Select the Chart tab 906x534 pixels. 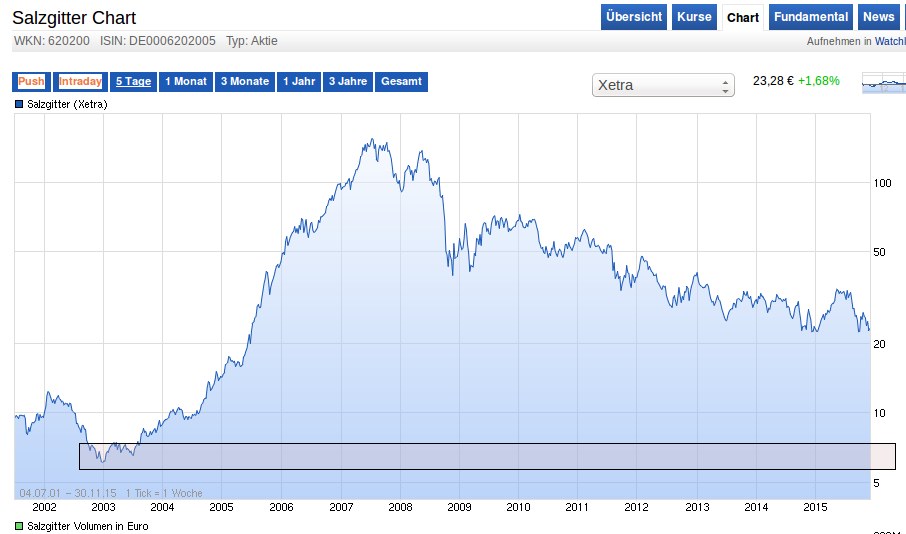tap(742, 17)
